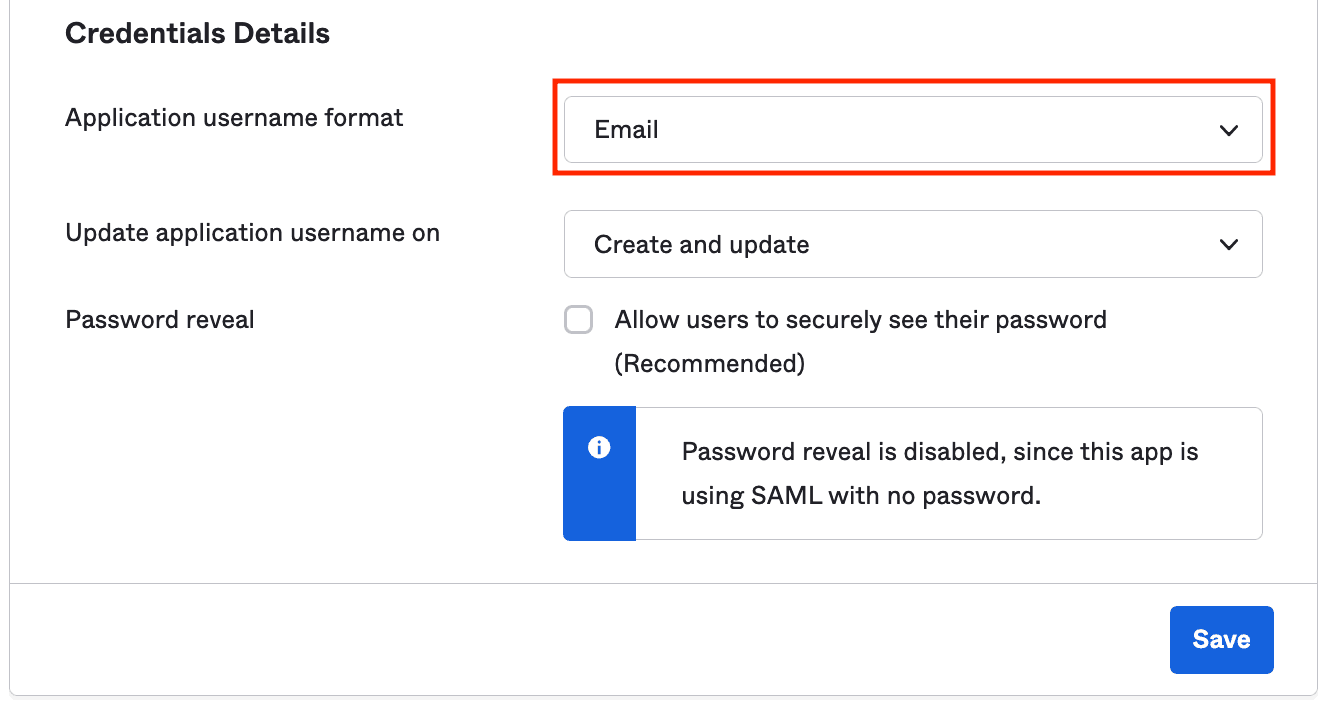Click inside the red-outlined username format field
The height and width of the screenshot is (710, 1332).
tap(913, 129)
